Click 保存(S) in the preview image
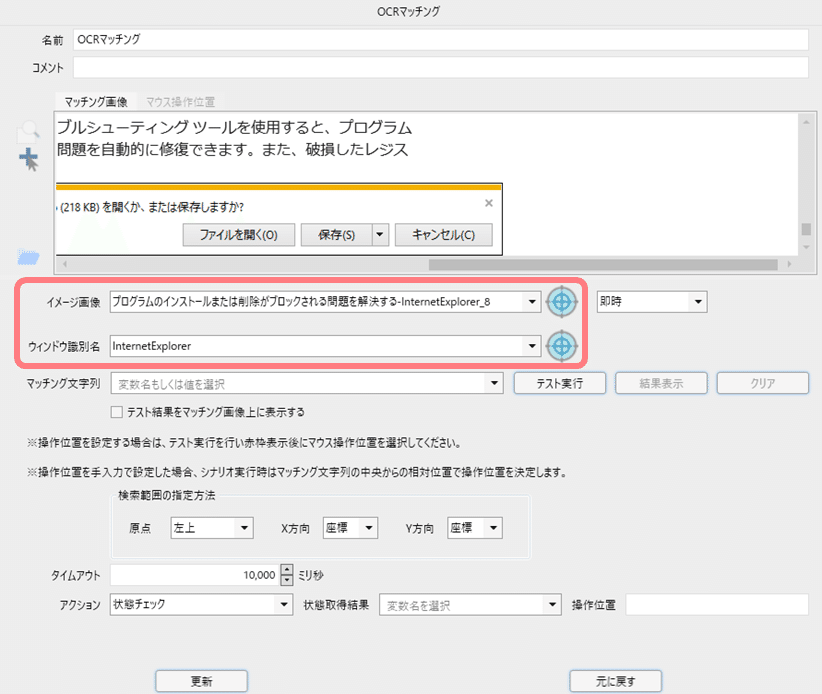Screen dimensions: 822x694 click(337, 234)
